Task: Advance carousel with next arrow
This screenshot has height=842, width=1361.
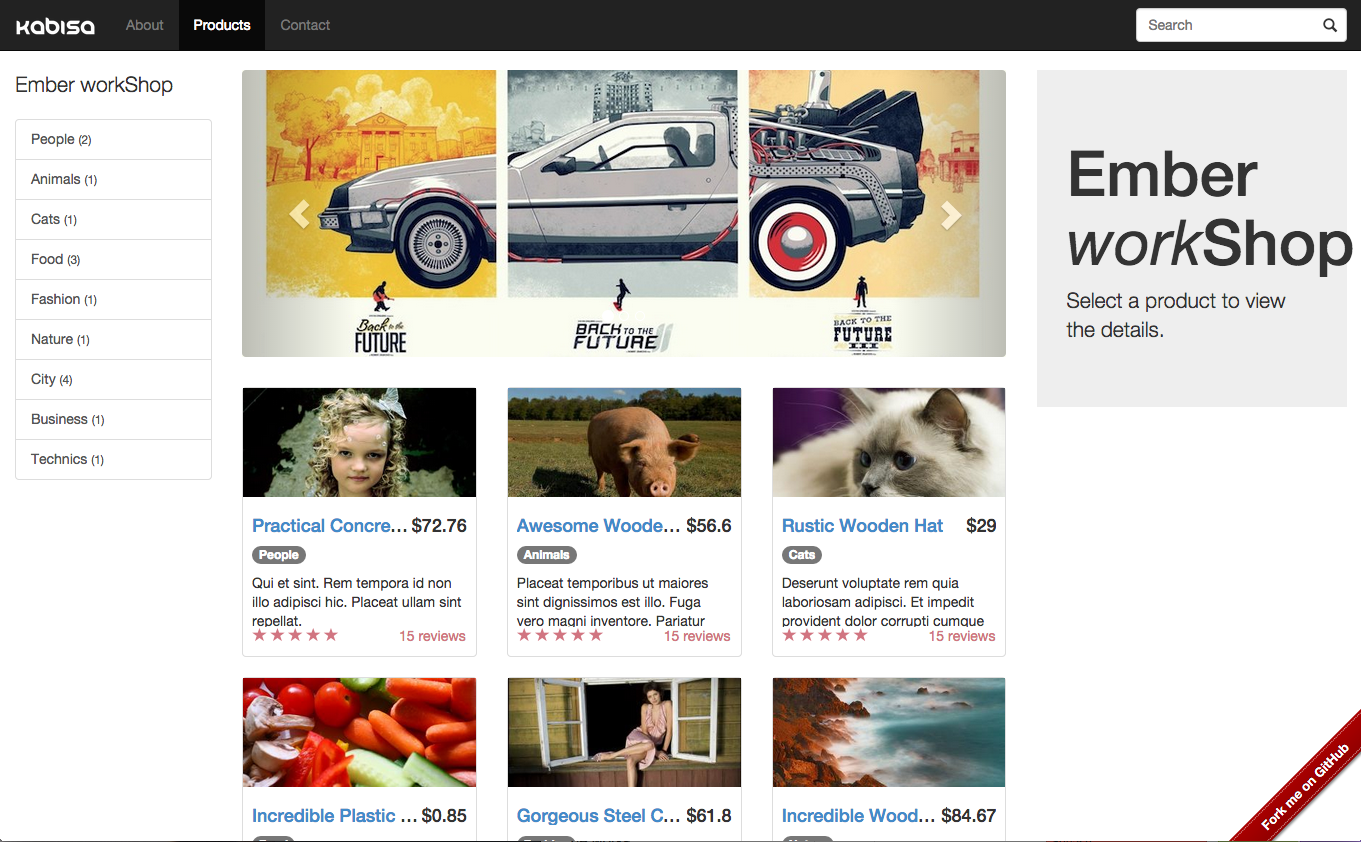Action: click(950, 214)
